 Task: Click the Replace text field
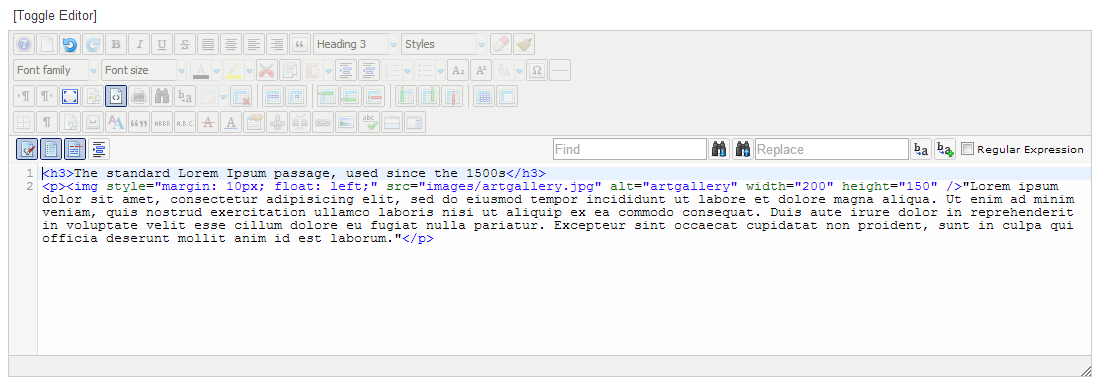[831, 149]
